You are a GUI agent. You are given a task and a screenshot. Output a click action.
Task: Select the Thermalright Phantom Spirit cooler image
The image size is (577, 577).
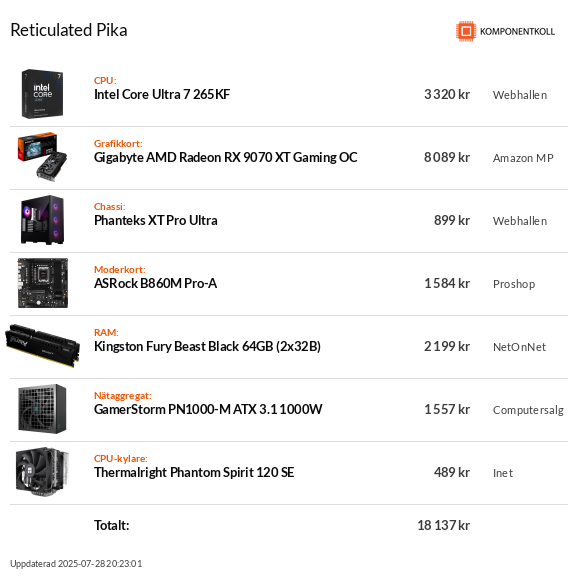42,472
